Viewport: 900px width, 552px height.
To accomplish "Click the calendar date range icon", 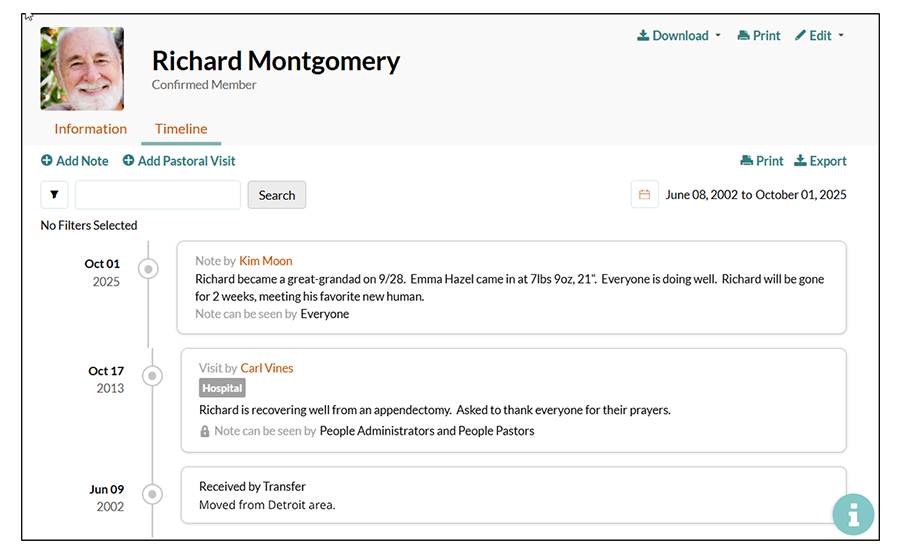I will pyautogui.click(x=644, y=194).
